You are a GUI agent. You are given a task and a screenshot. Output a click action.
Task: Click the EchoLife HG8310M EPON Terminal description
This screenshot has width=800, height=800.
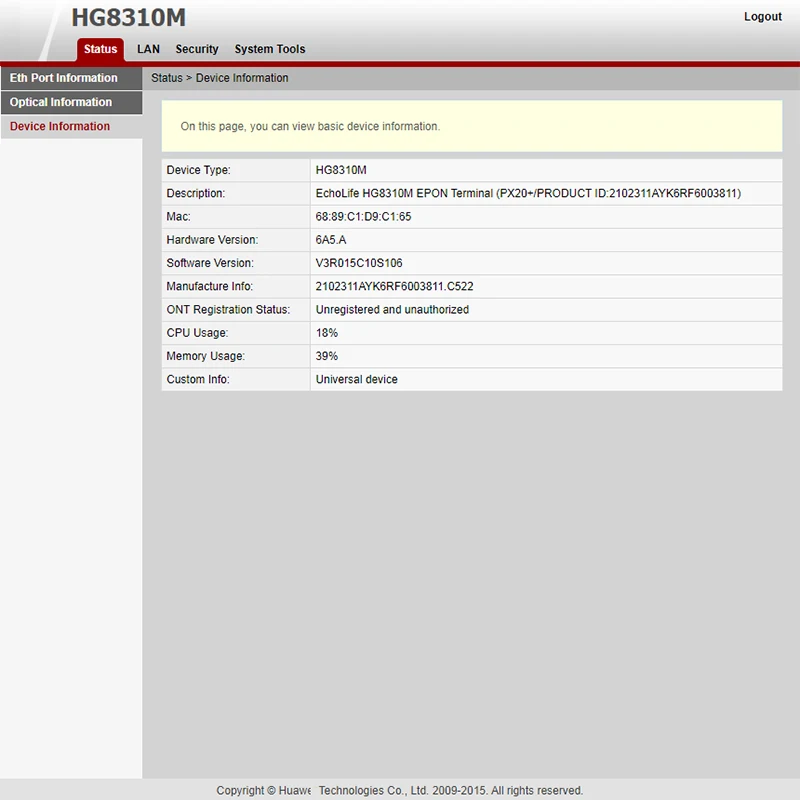click(x=528, y=193)
